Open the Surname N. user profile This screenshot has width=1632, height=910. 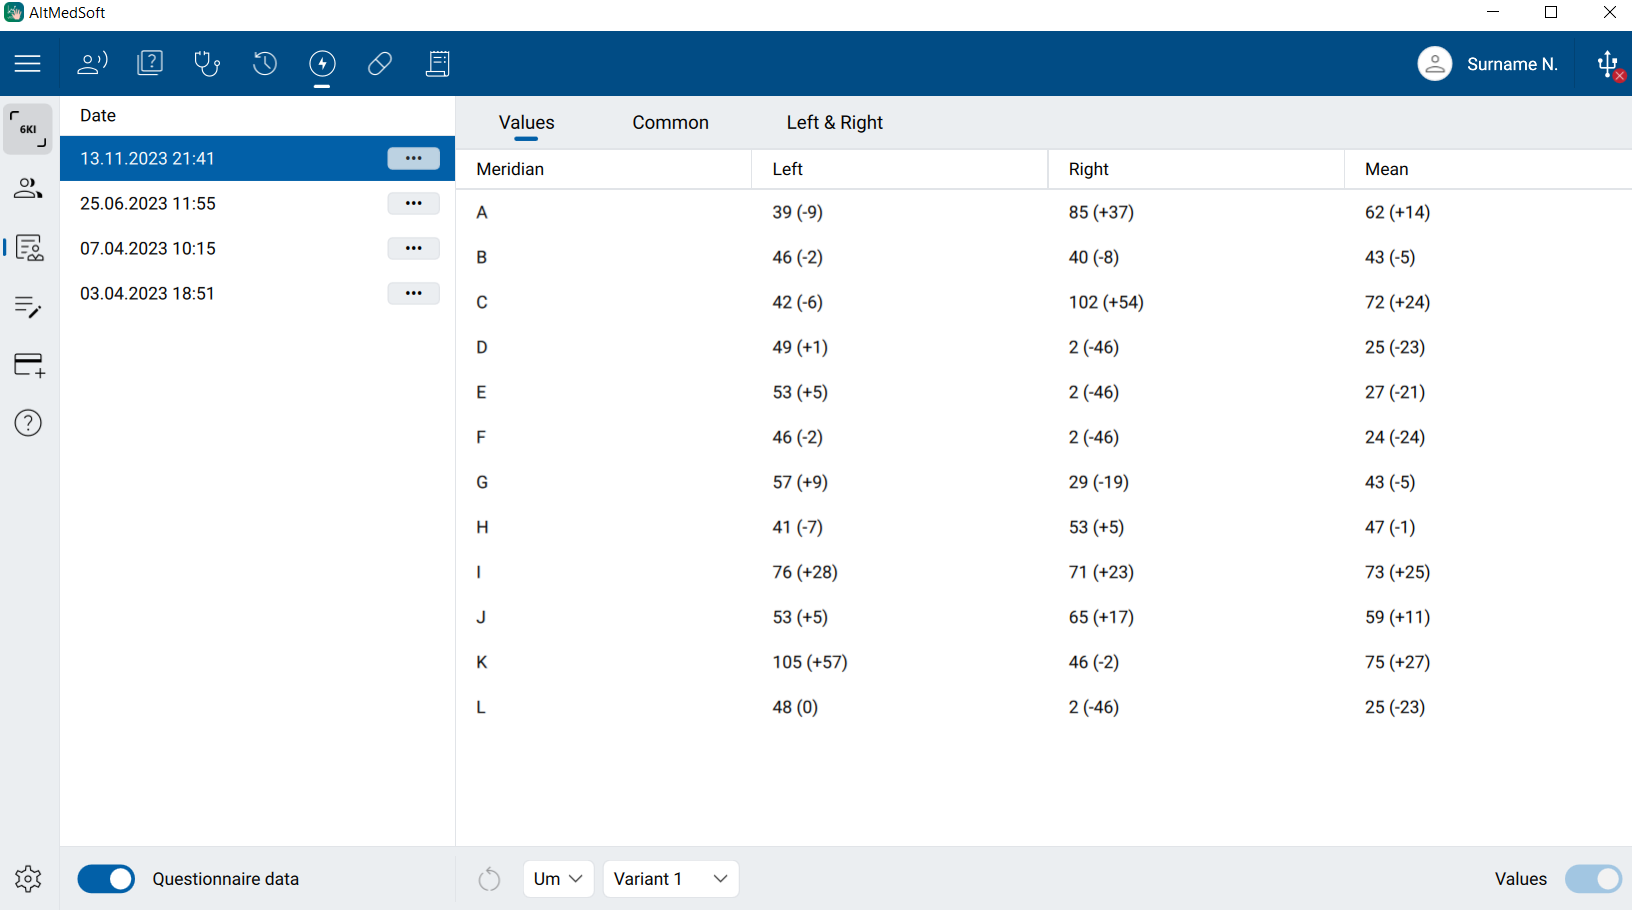[x=1488, y=64]
